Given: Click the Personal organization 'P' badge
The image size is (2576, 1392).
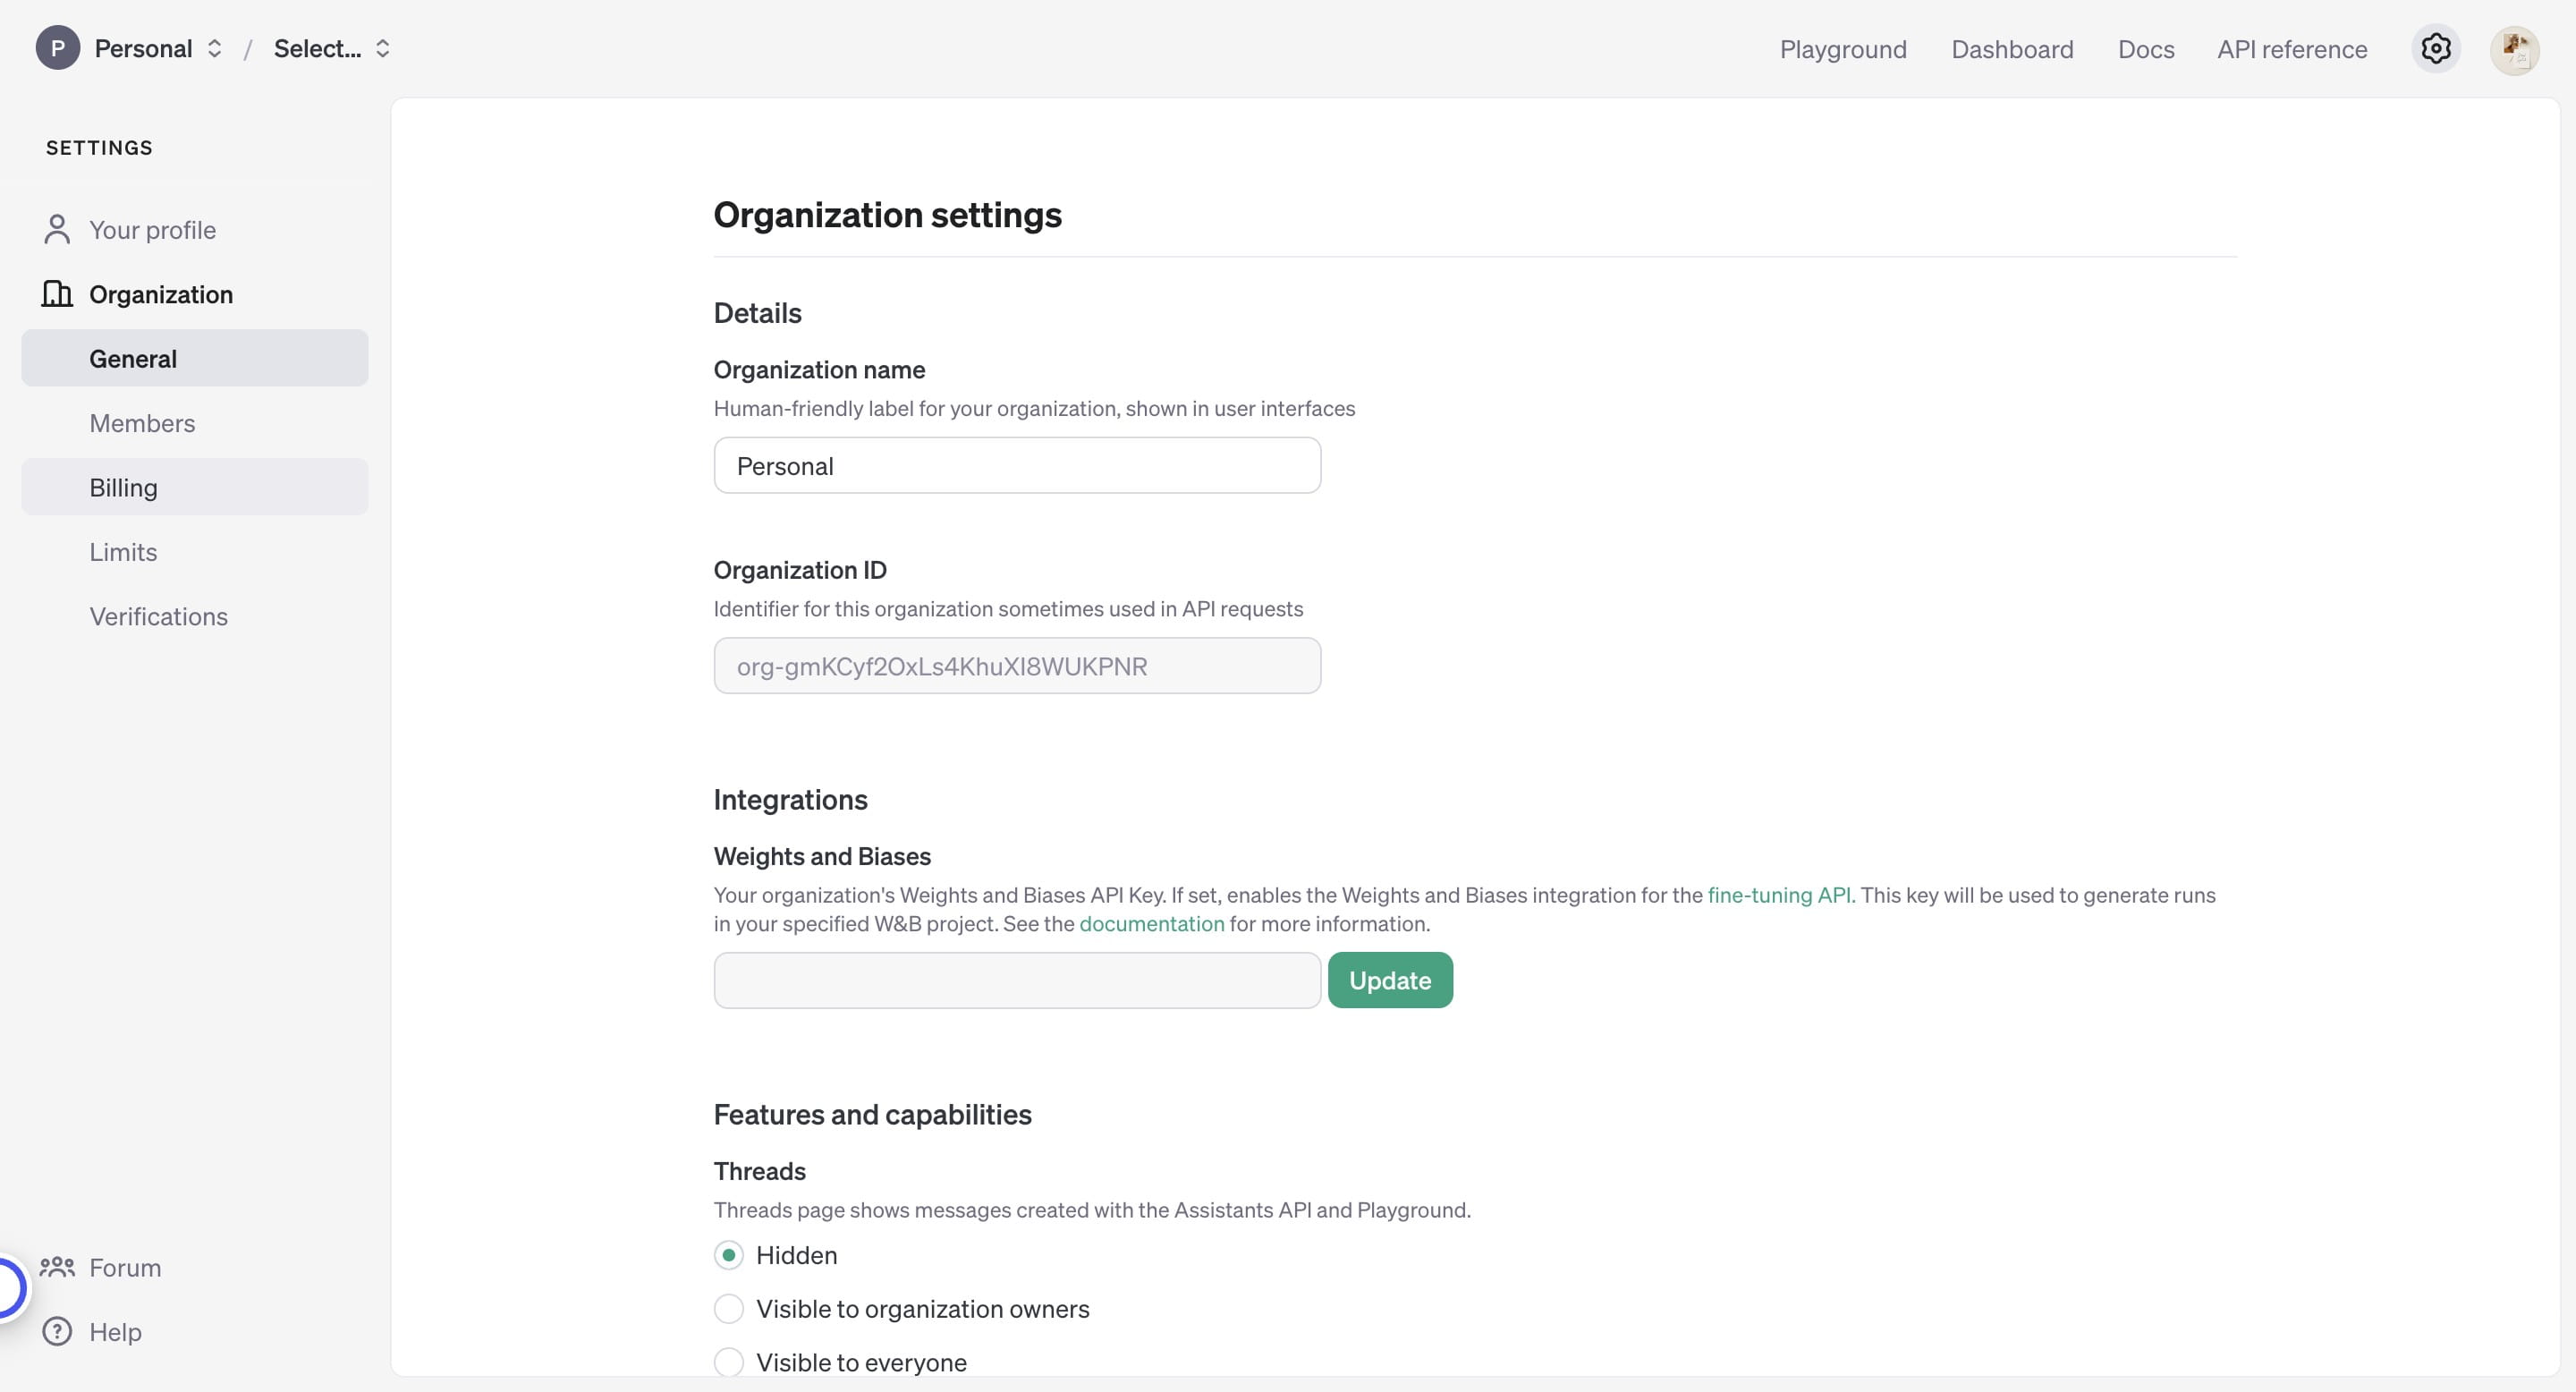Looking at the screenshot, I should [57, 48].
